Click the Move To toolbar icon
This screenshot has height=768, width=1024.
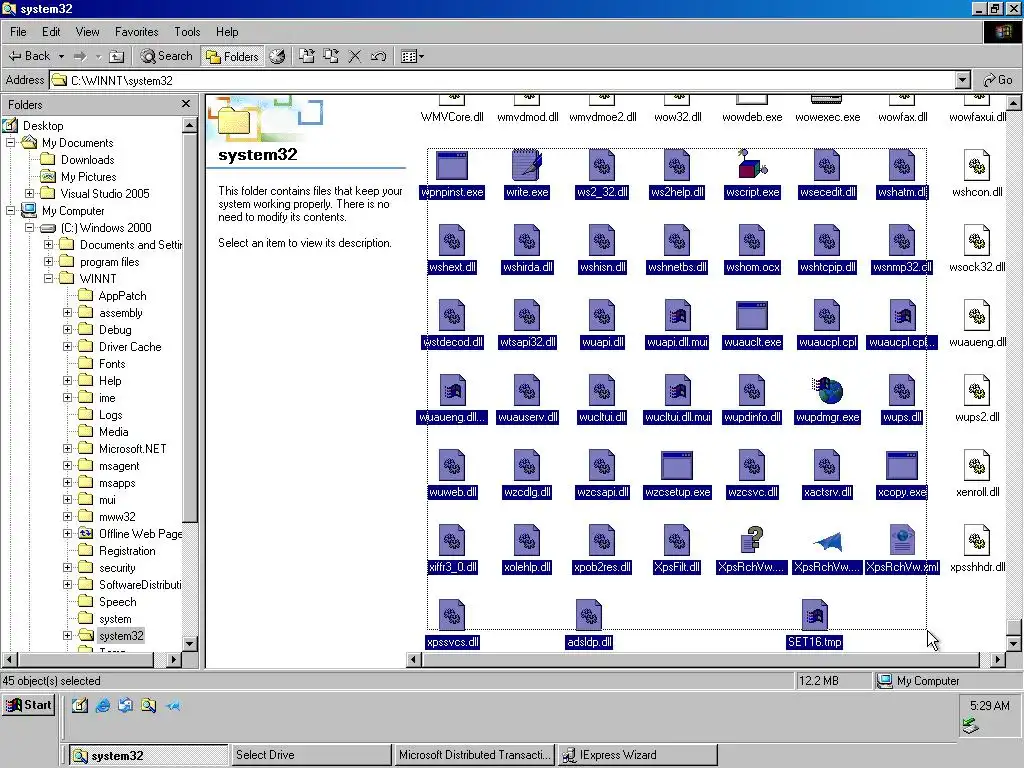pyautogui.click(x=306, y=56)
